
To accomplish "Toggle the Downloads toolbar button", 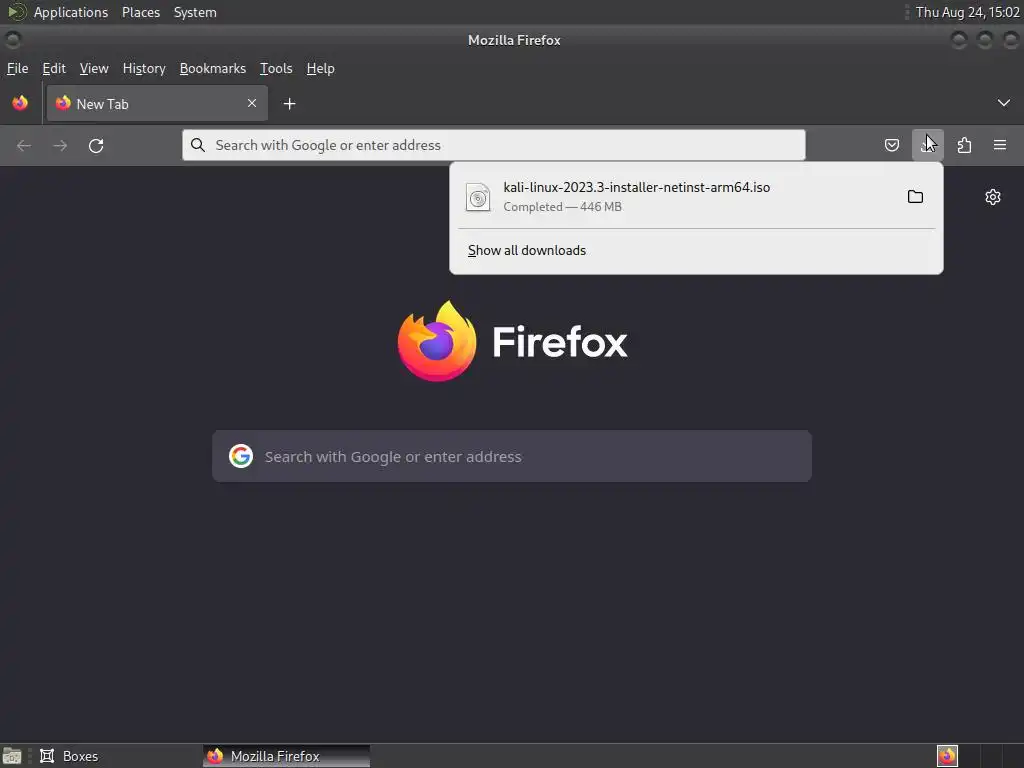I will coord(927,145).
